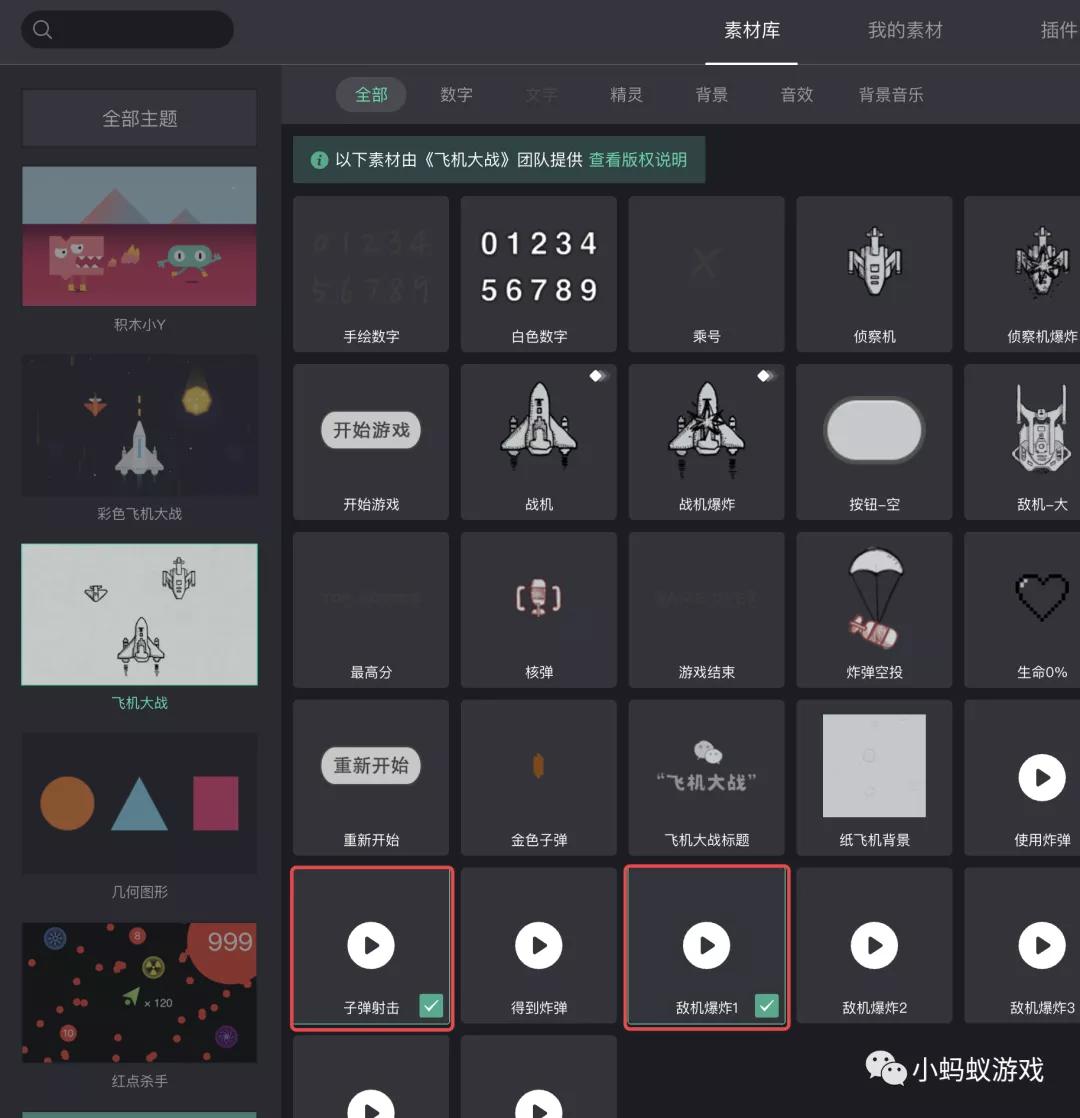Switch to the 音效 sound filter

796,94
